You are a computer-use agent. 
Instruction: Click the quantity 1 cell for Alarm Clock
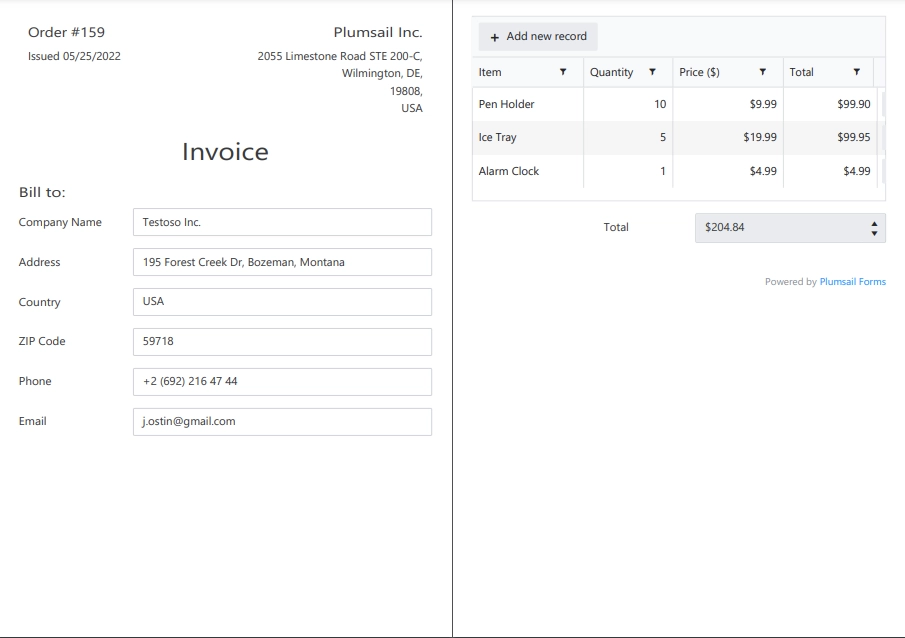pos(628,171)
